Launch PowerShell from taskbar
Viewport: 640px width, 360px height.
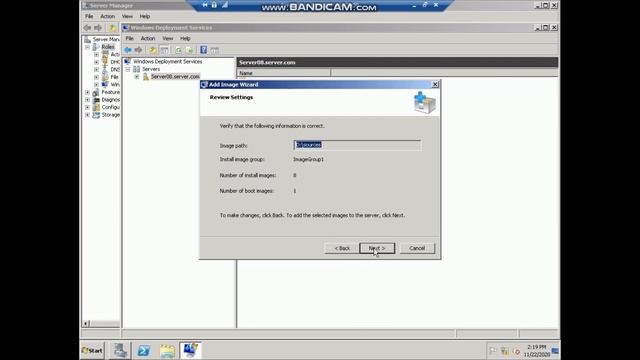pos(144,350)
